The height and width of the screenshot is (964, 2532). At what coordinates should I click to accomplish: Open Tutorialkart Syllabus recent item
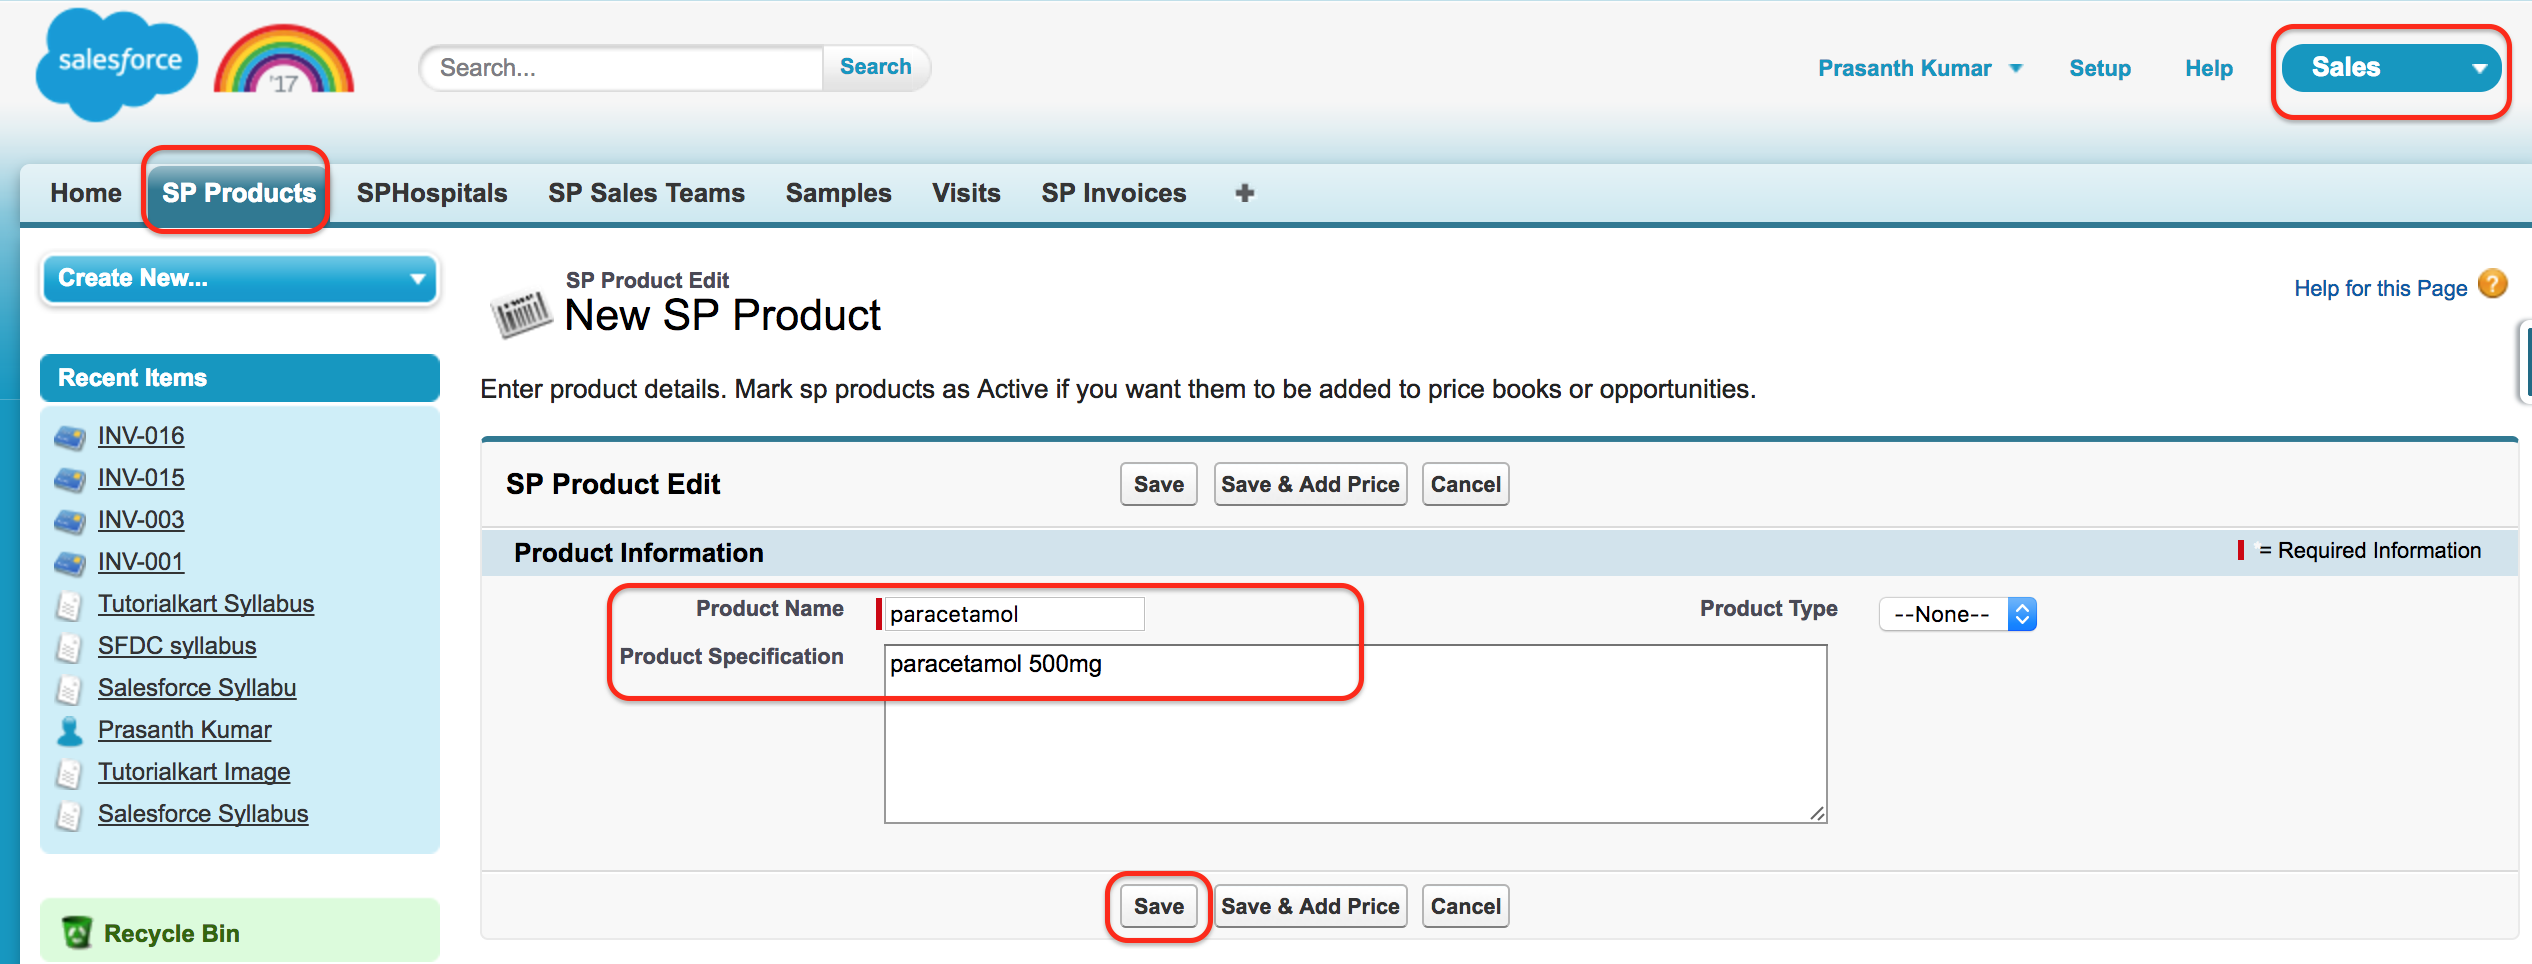click(x=206, y=604)
